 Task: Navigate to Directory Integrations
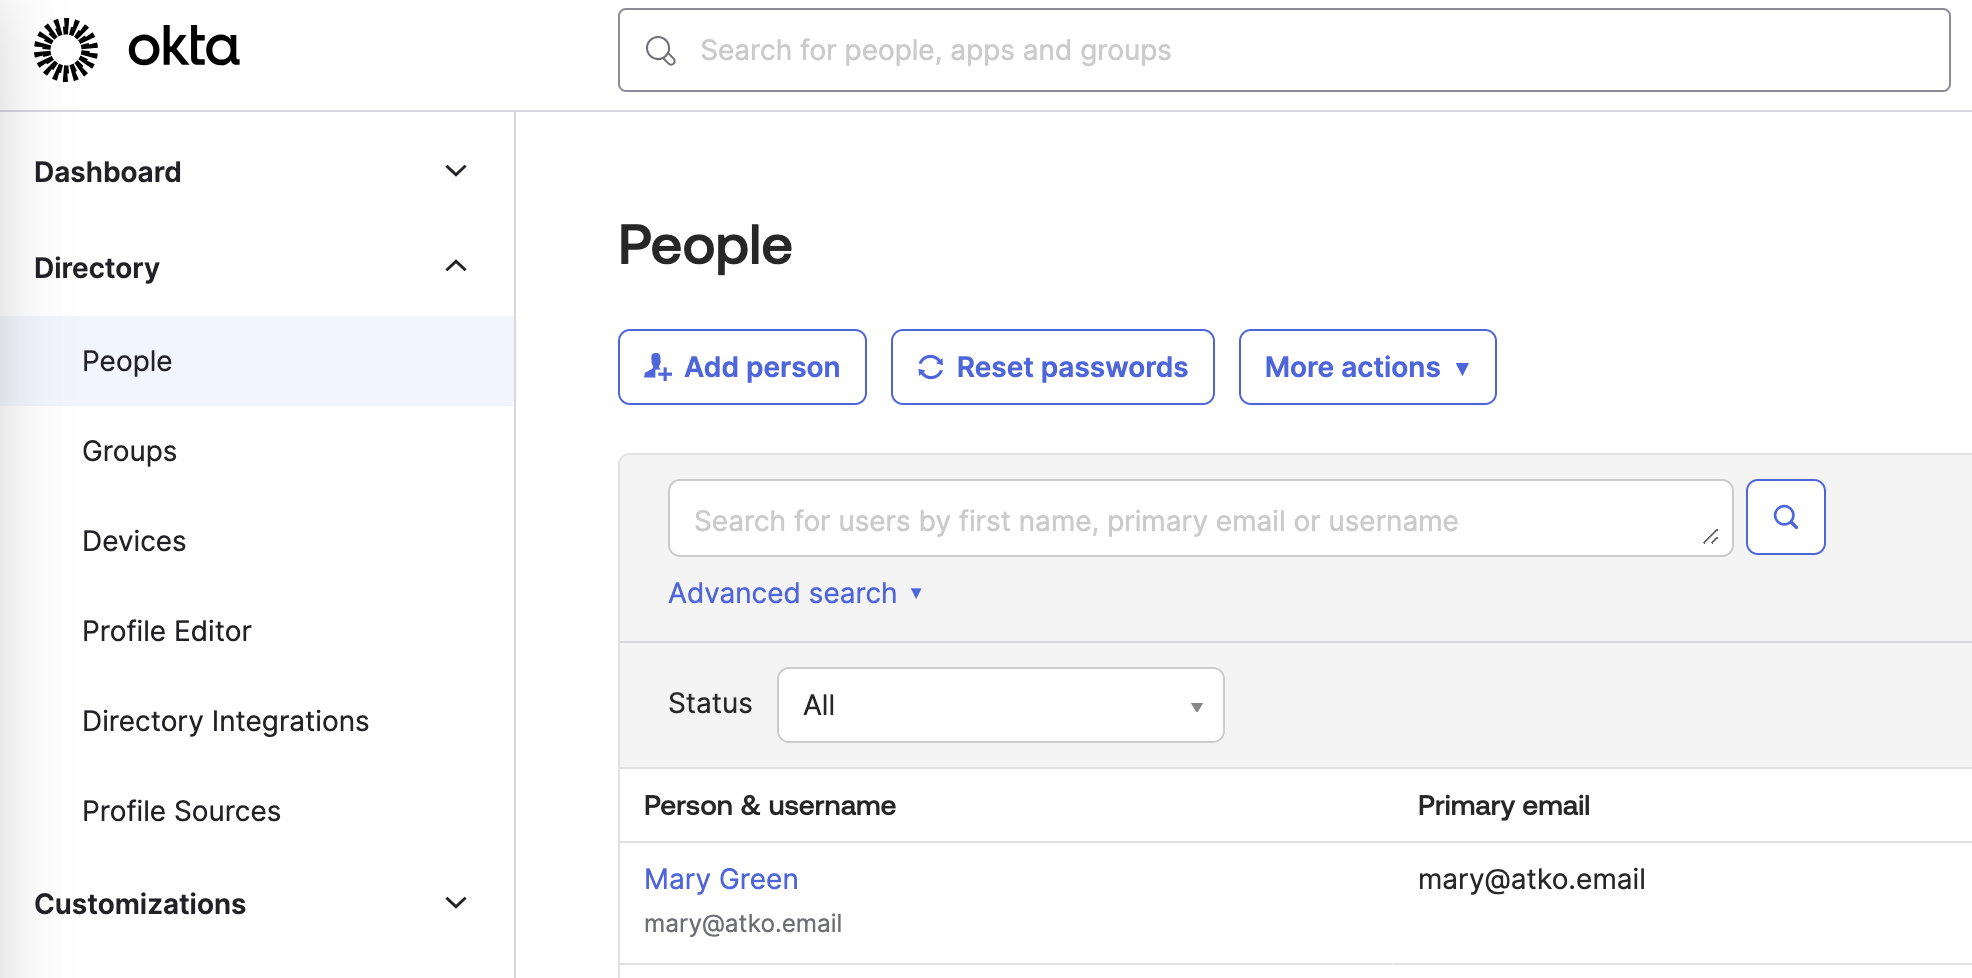(225, 721)
